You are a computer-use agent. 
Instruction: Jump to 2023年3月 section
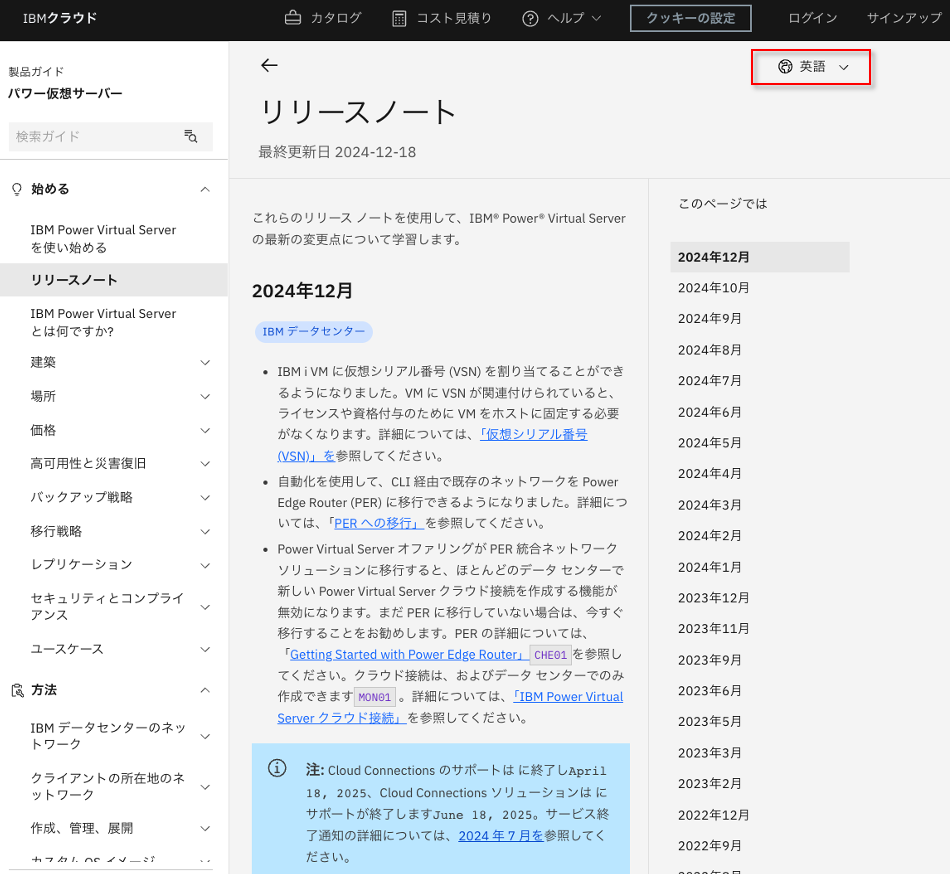coord(709,753)
